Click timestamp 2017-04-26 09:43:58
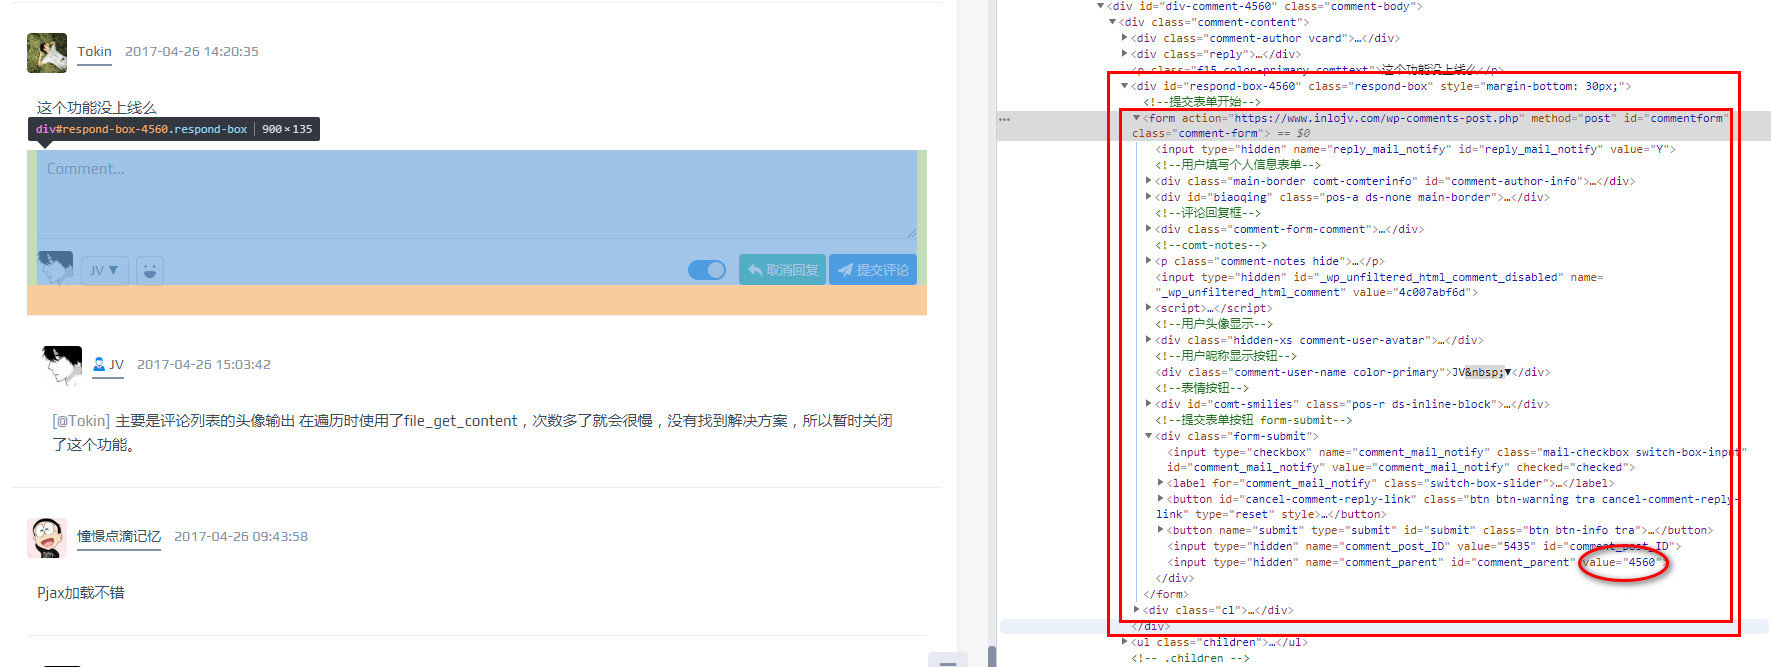This screenshot has width=1771, height=667. point(241,537)
